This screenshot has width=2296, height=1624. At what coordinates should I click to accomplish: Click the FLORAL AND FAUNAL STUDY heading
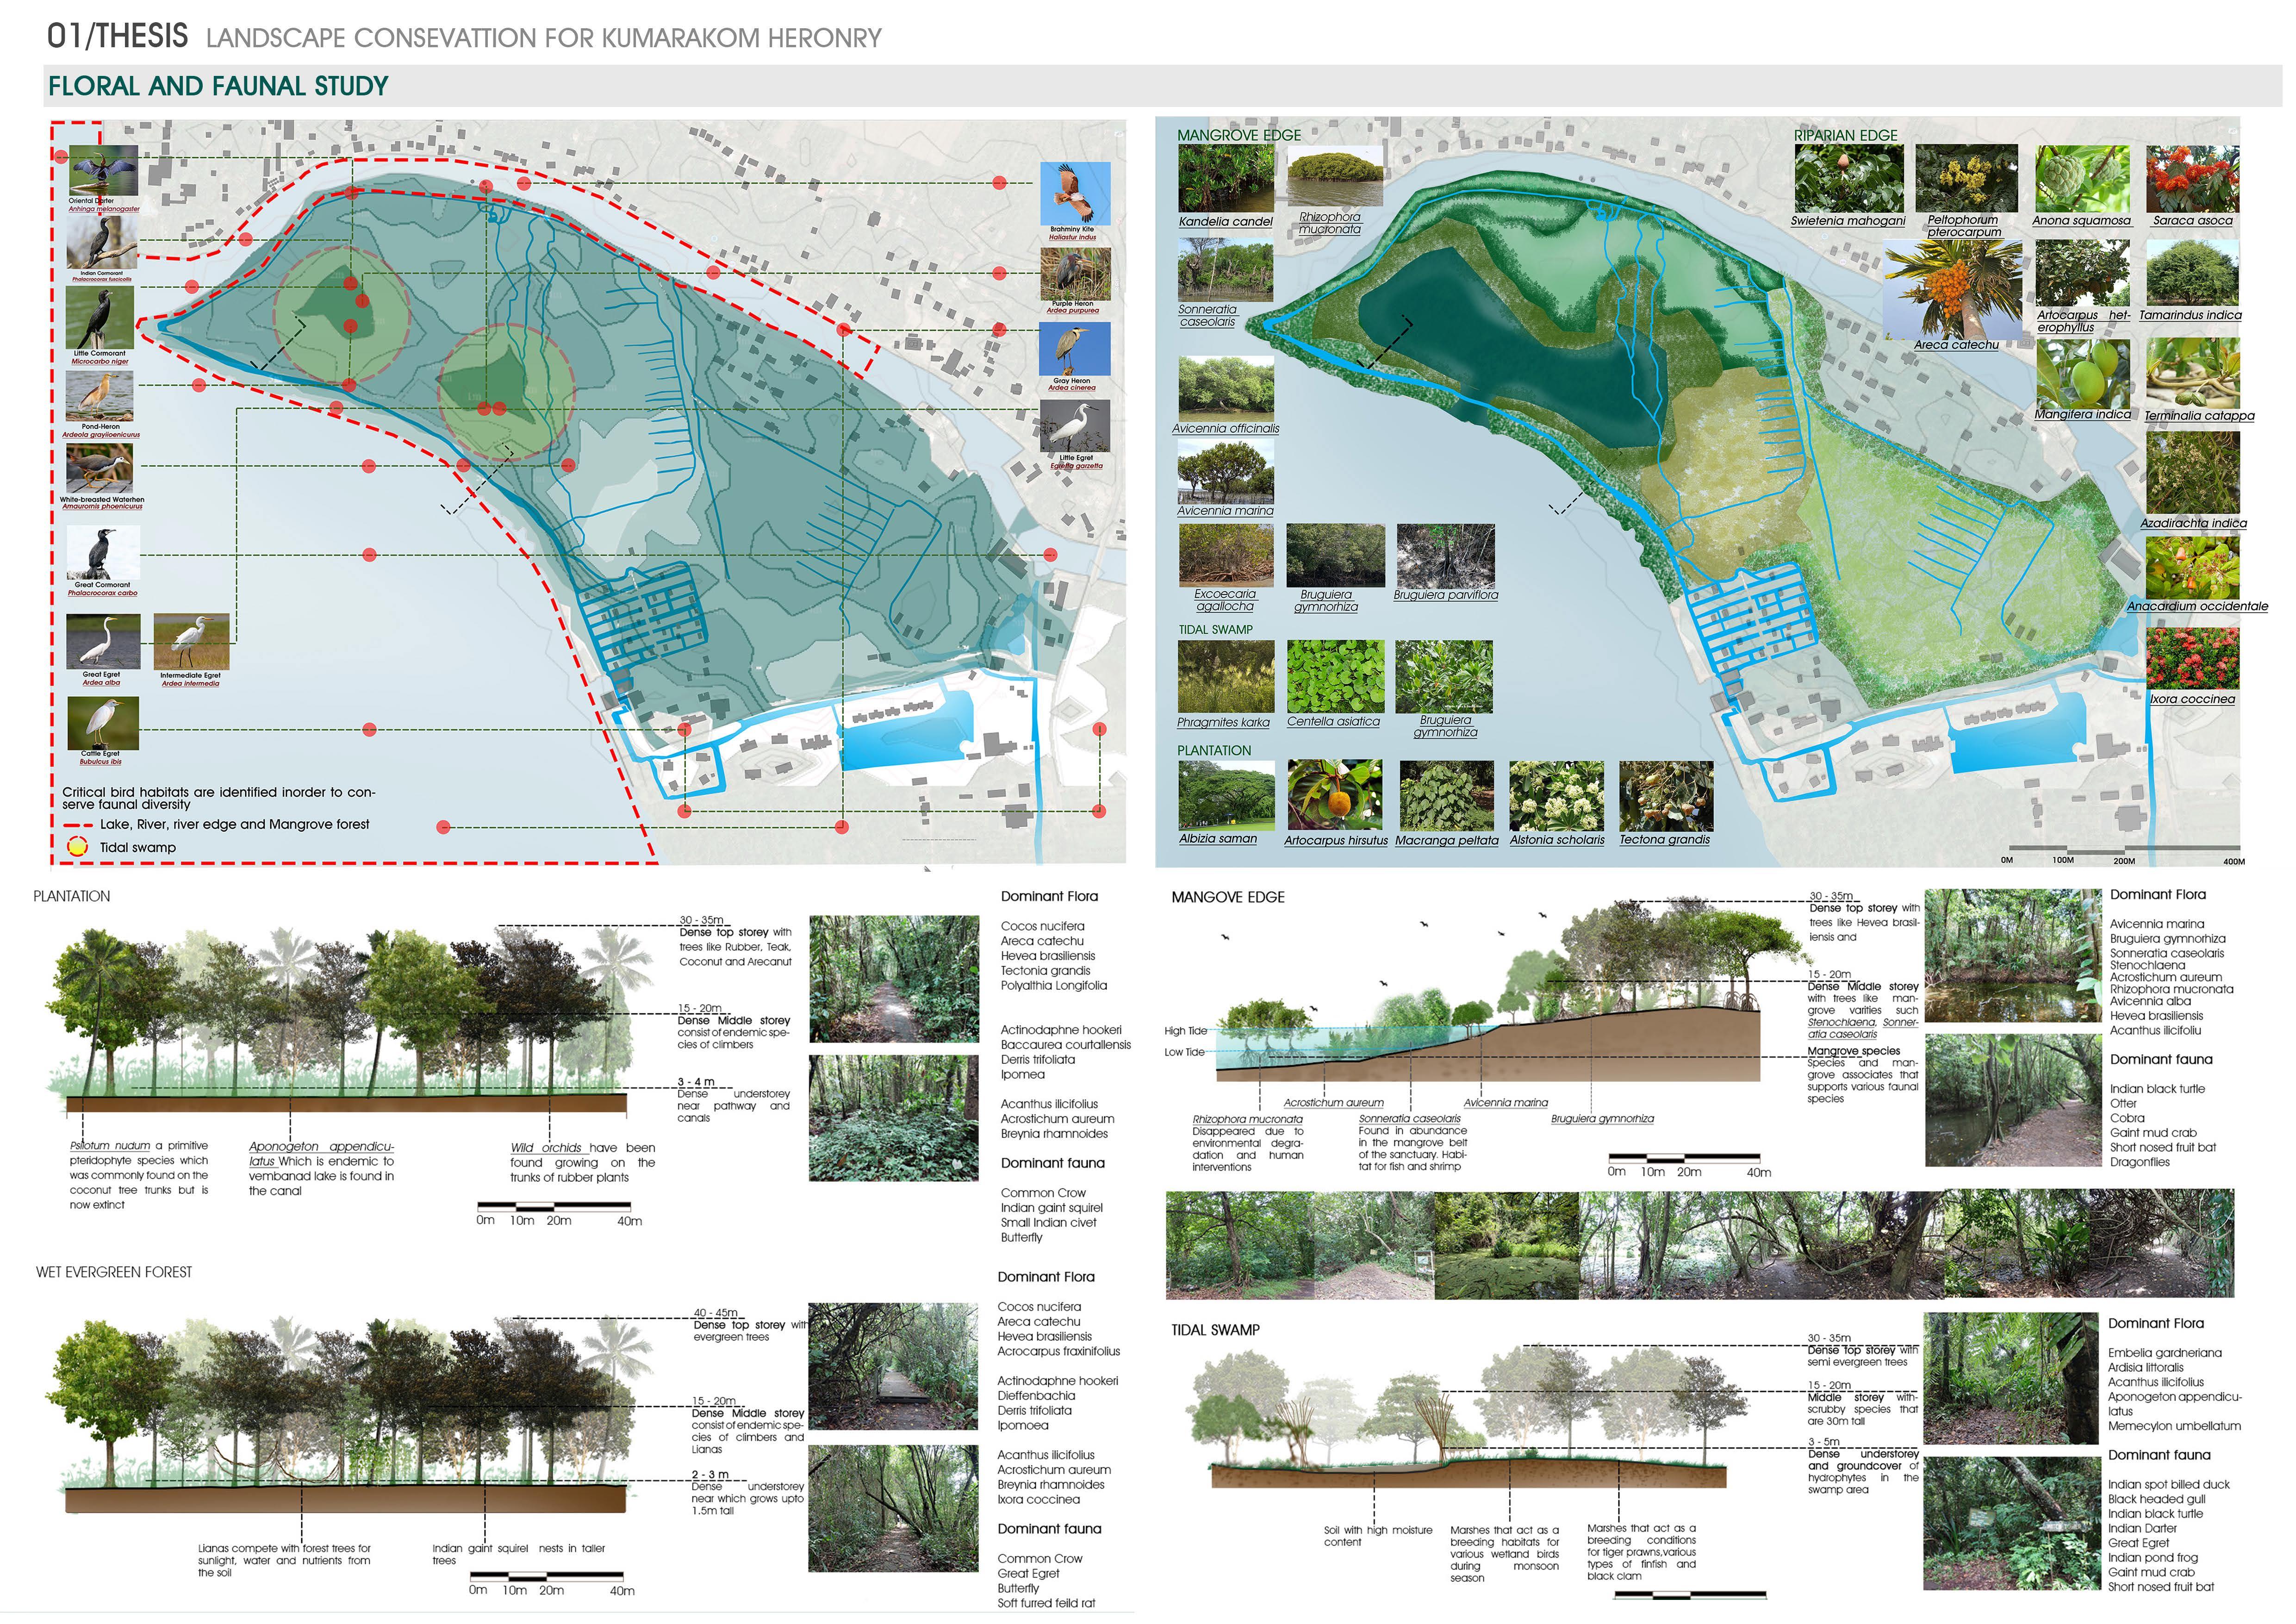coord(218,86)
